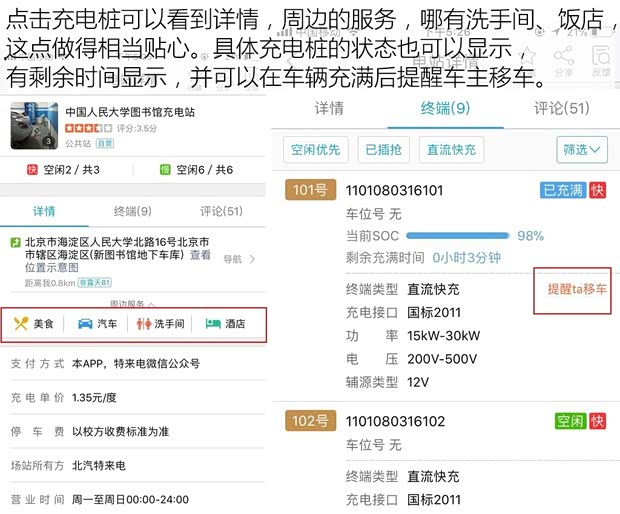Screen dimensions: 620x514
Task: Tap the 分享 share icon
Action: tap(563, 58)
